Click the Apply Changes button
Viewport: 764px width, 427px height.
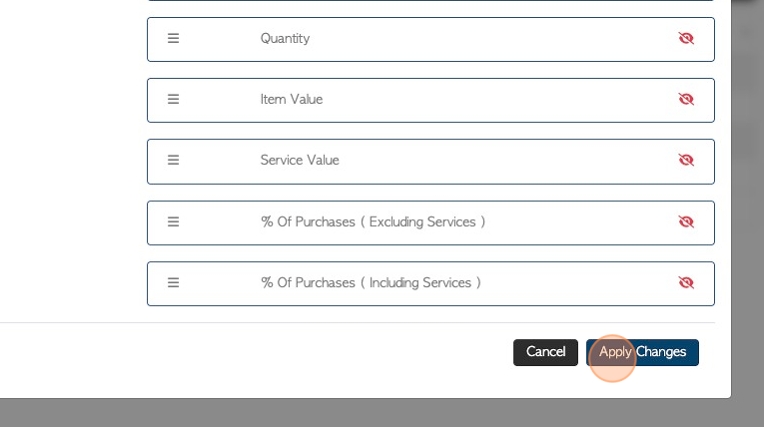(x=642, y=352)
